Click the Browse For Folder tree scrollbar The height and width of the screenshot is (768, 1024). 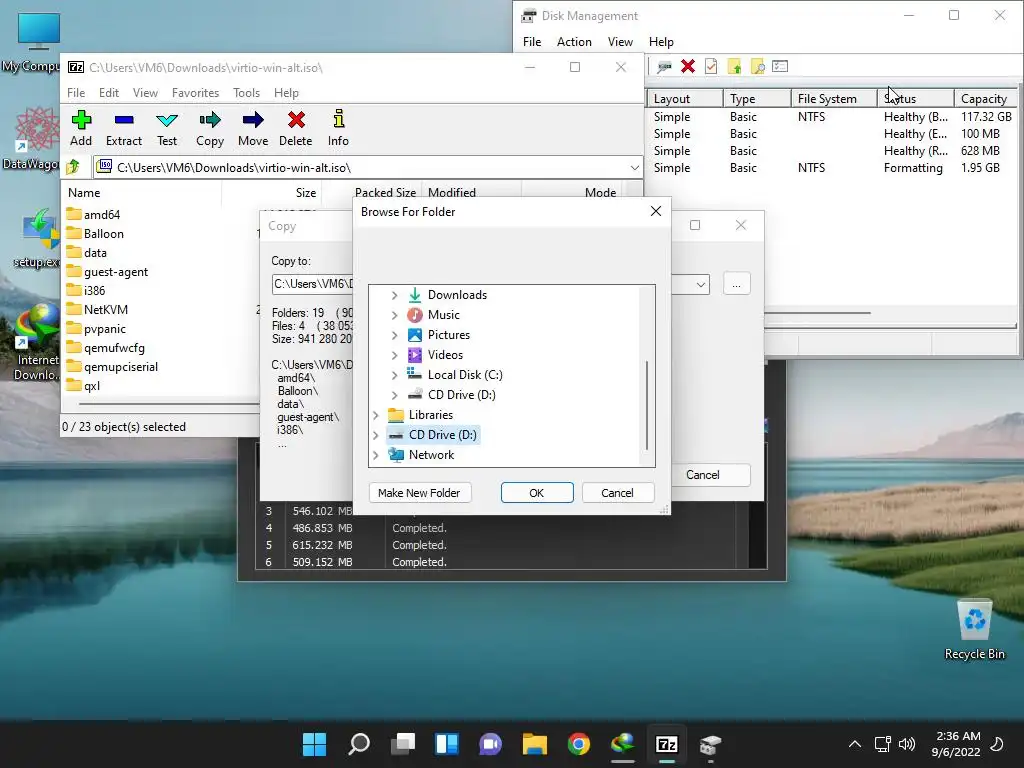(647, 405)
